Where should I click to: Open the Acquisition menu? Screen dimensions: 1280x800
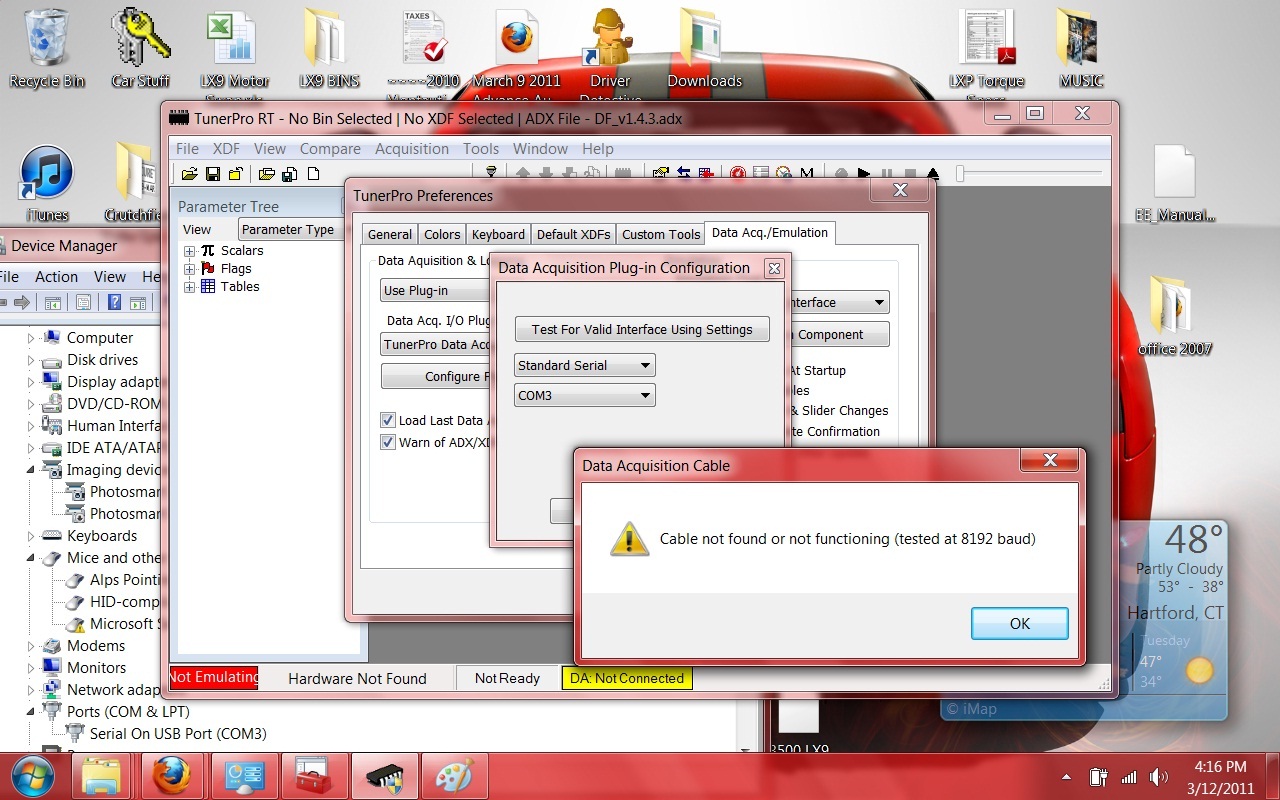[x=411, y=149]
